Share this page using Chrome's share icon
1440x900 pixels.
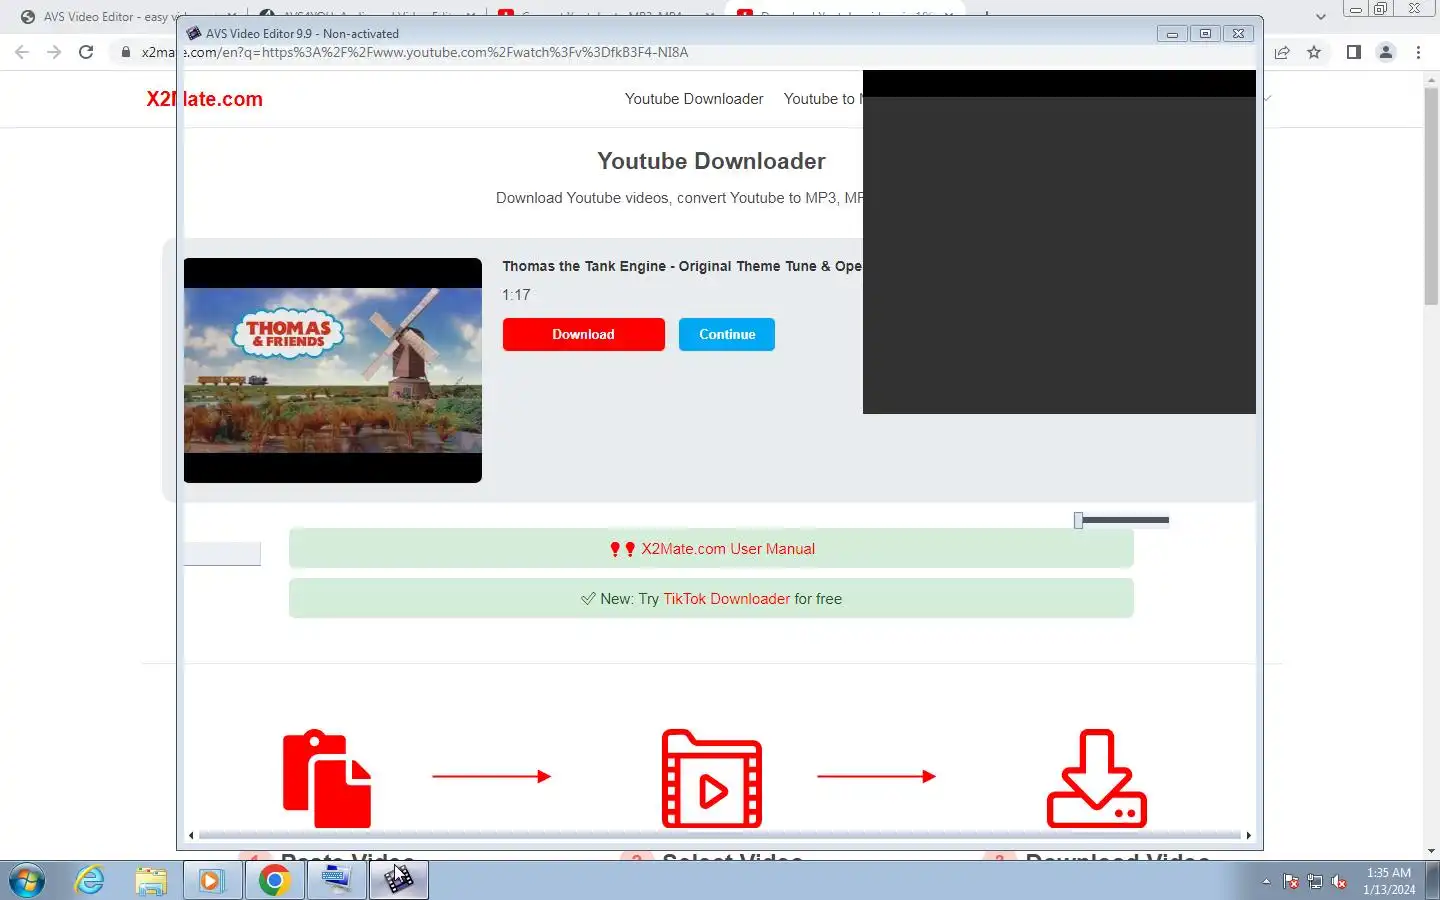click(1282, 52)
